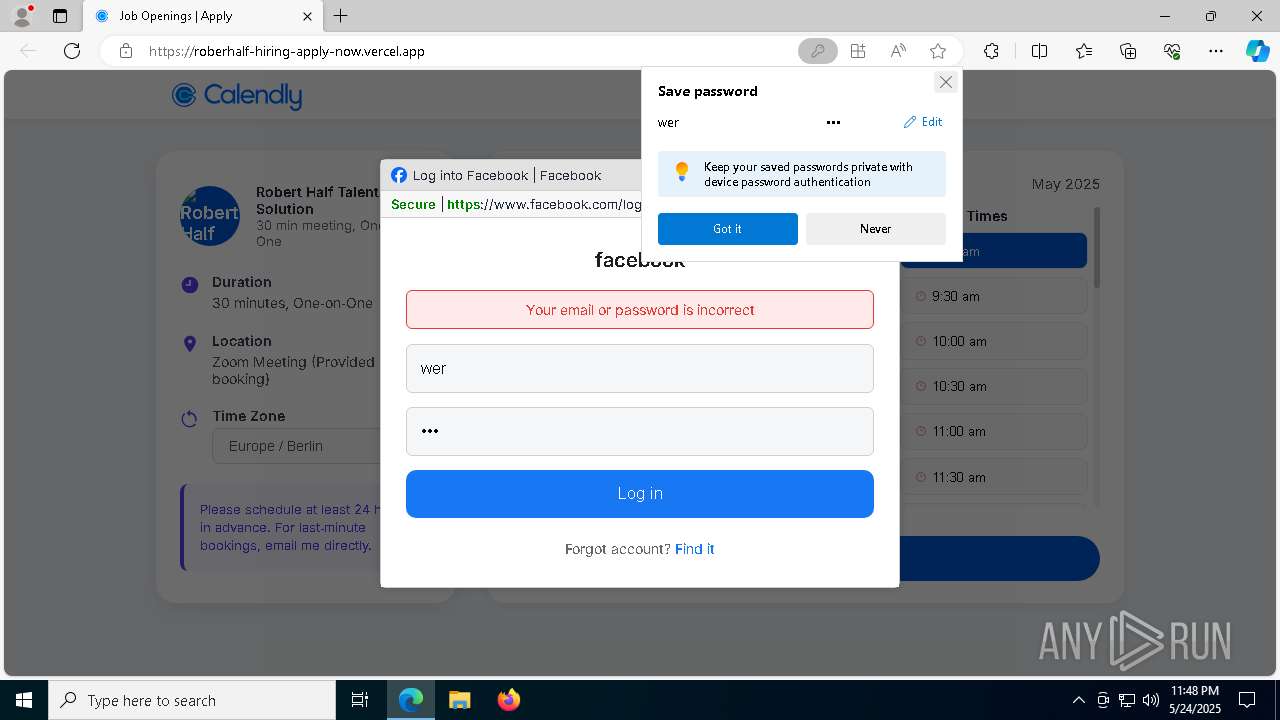Open the tab actions menu icon
This screenshot has width=1280, height=720.
point(60,16)
